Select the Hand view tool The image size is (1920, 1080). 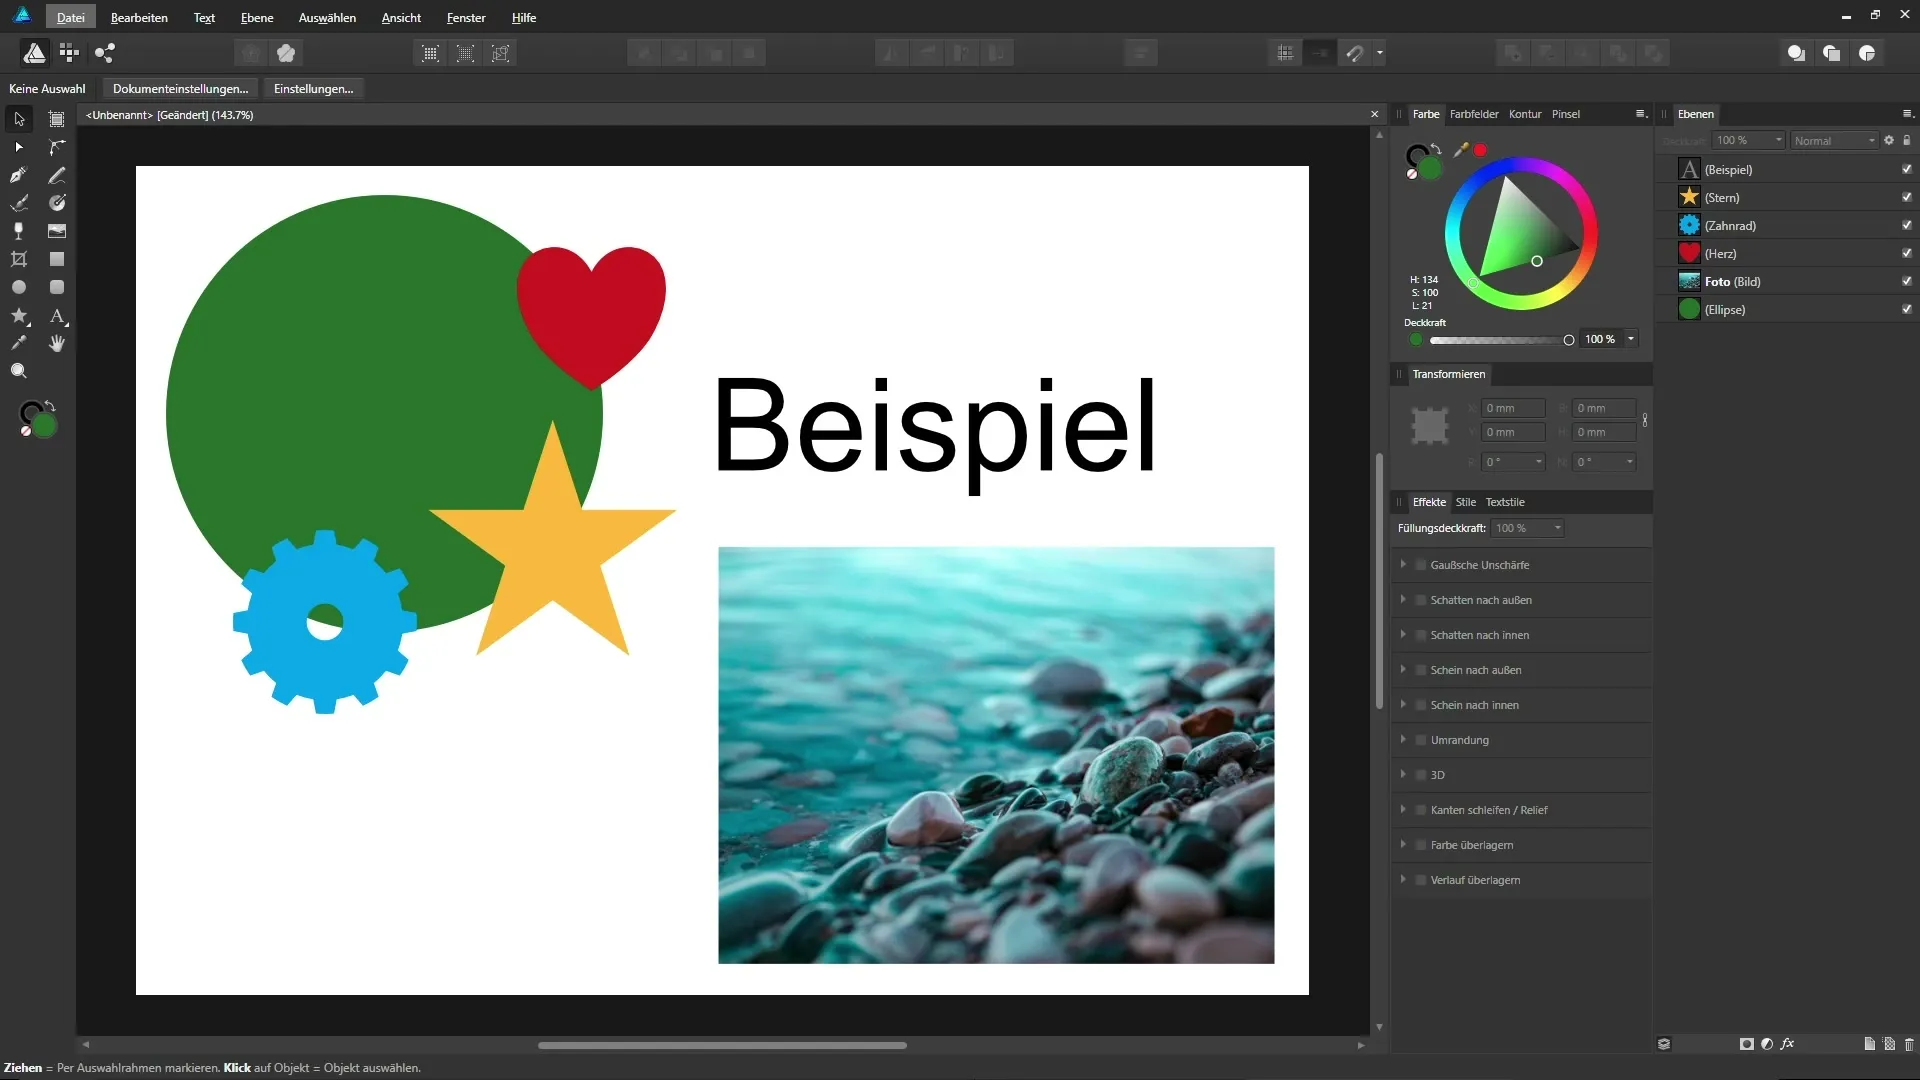[x=57, y=343]
